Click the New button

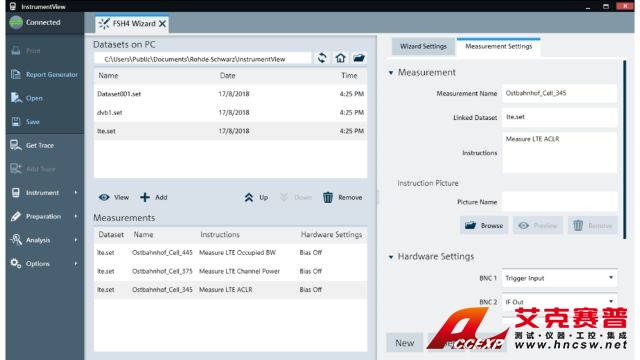[404, 343]
